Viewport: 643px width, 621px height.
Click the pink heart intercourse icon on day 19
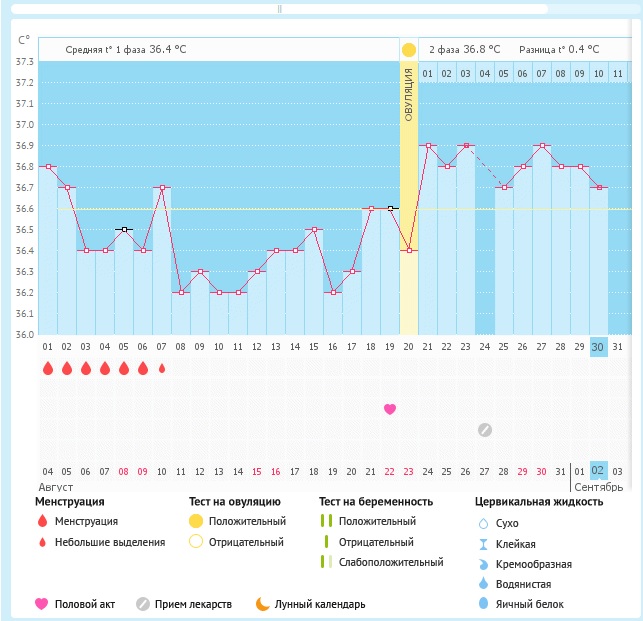[x=390, y=409]
